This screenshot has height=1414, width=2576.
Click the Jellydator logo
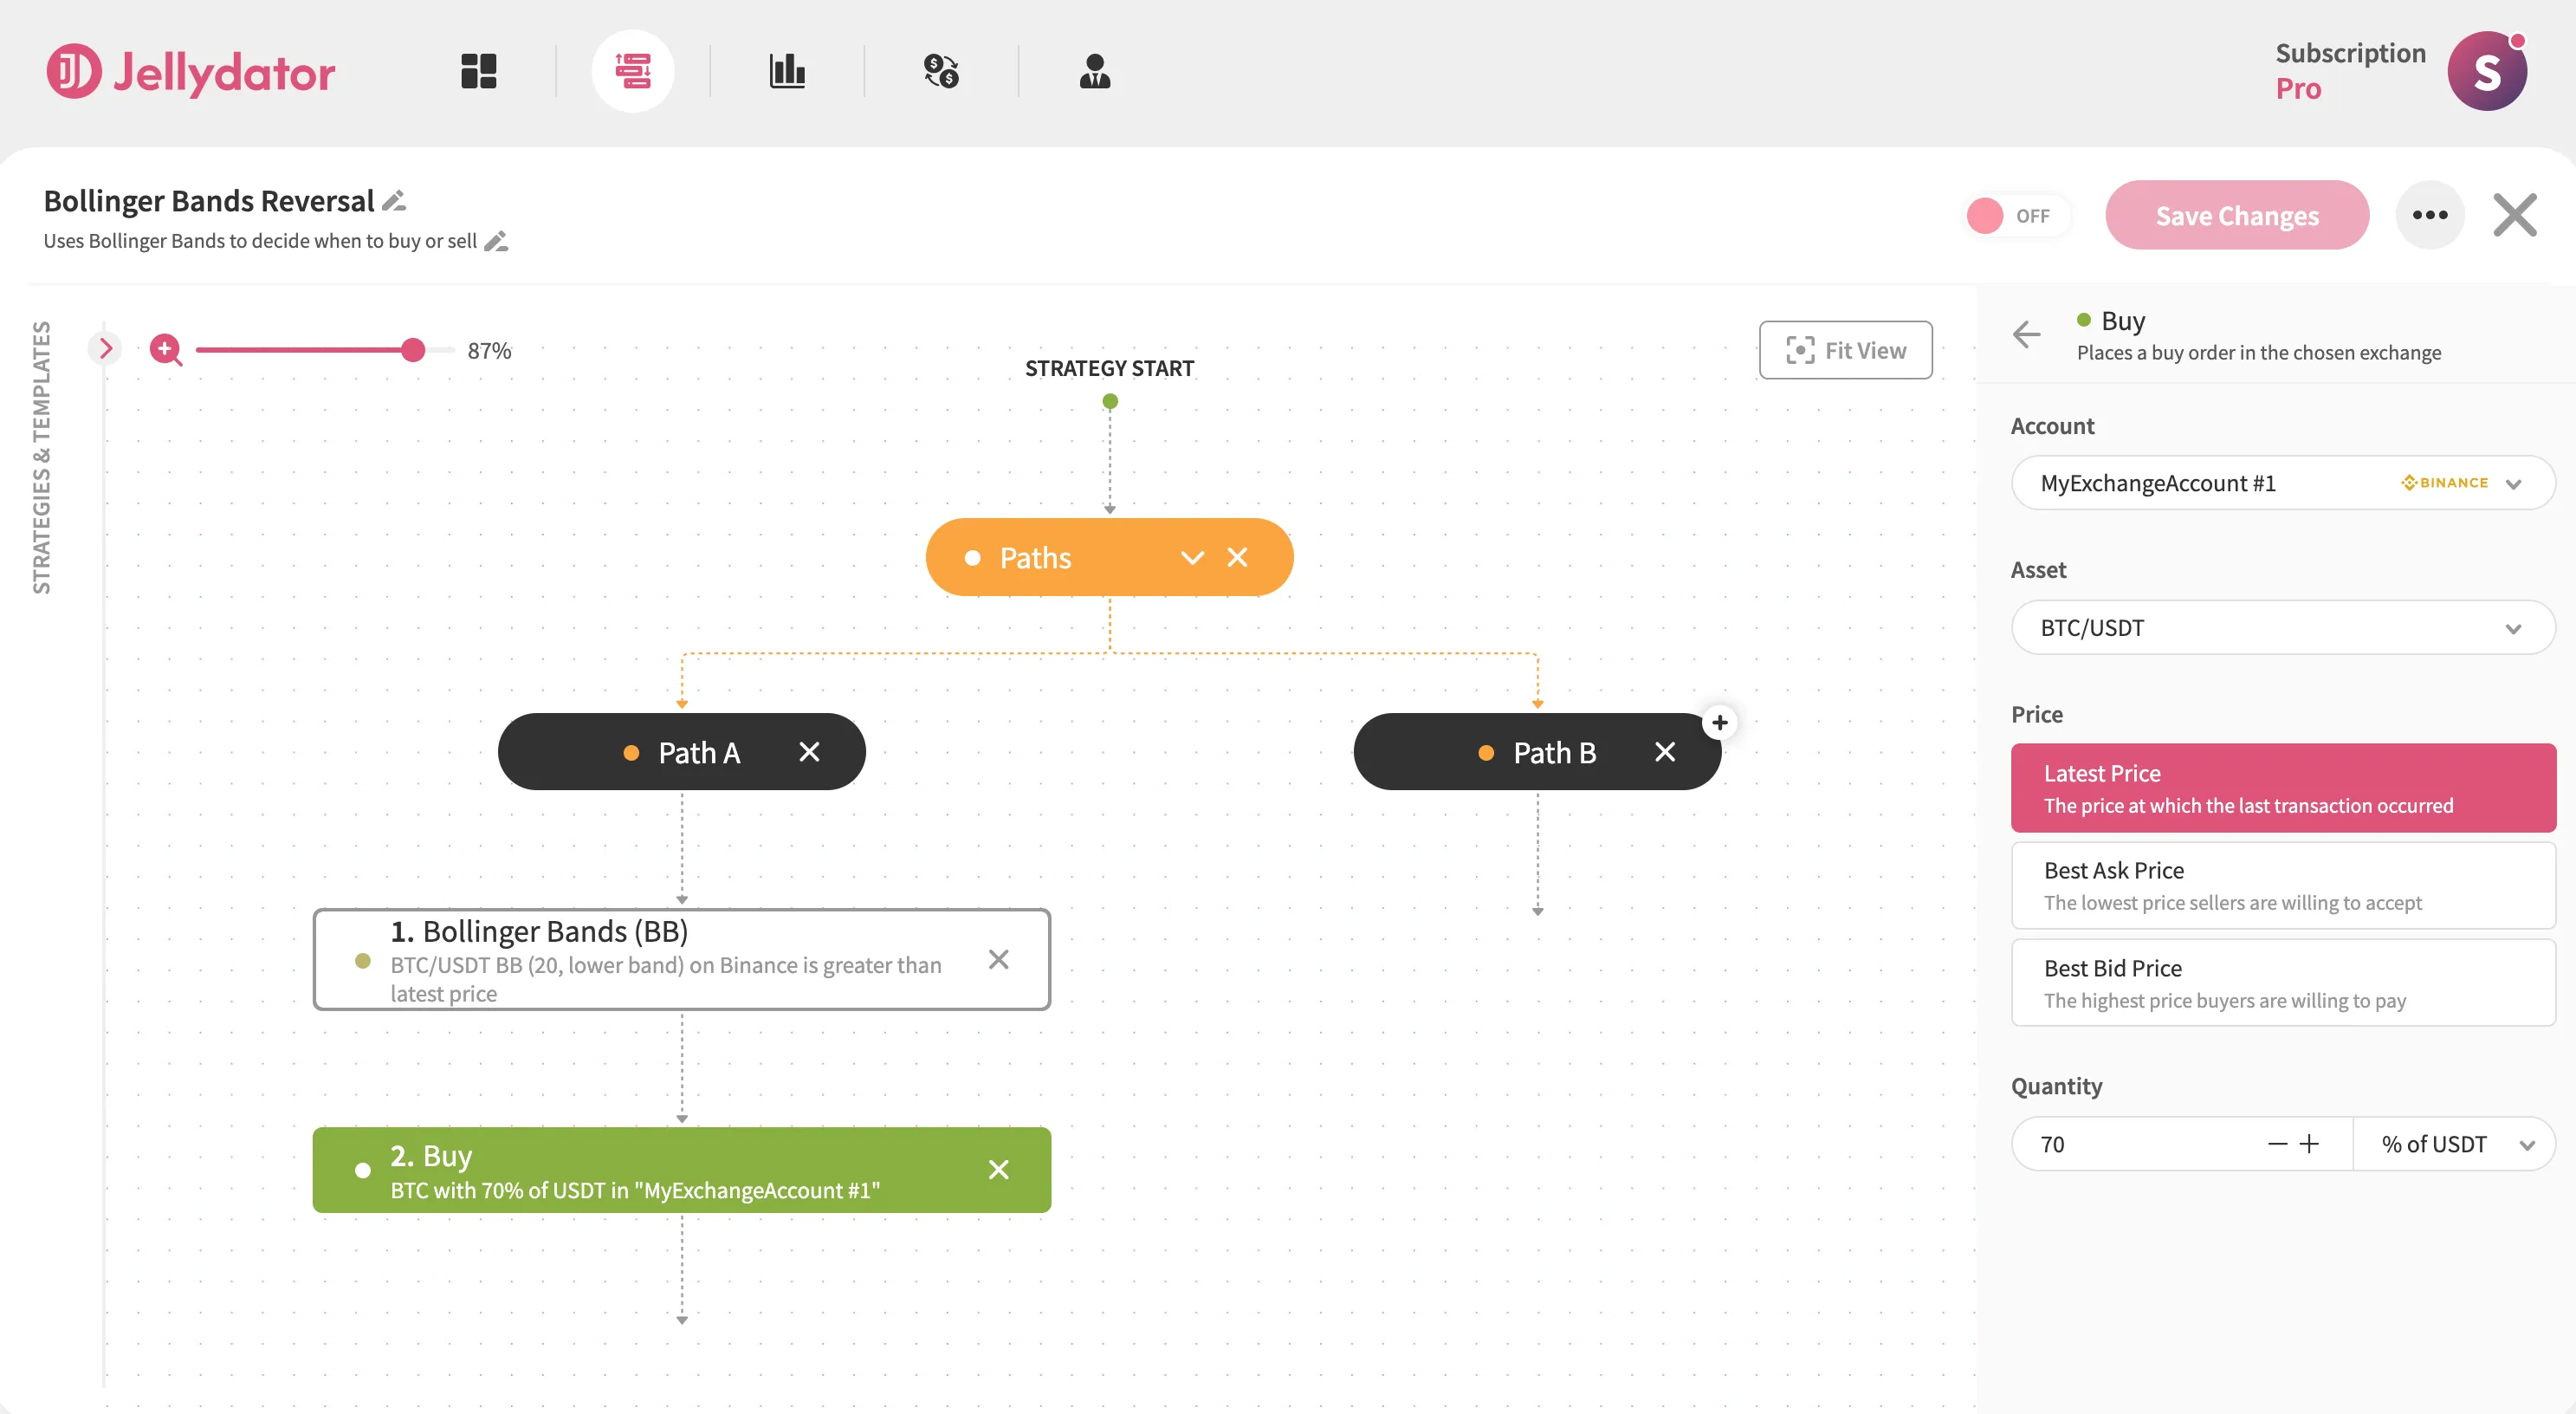pyautogui.click(x=190, y=71)
